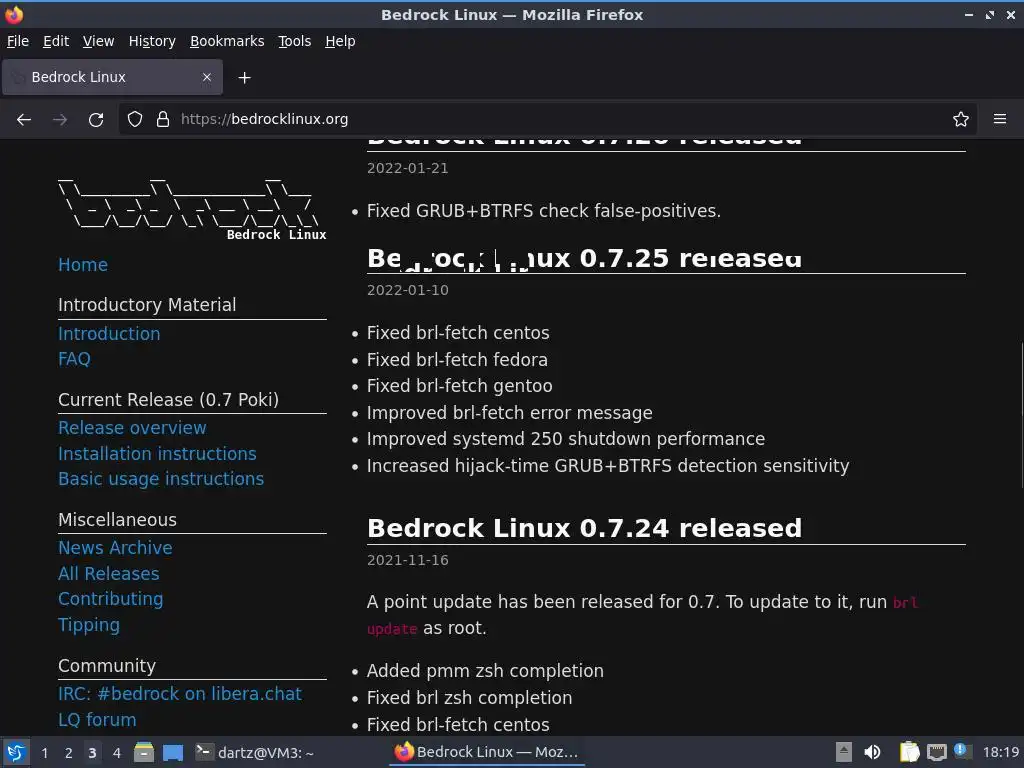Image resolution: width=1024 pixels, height=768 pixels.
Task: Follow the Home sidebar link
Action: tap(83, 264)
